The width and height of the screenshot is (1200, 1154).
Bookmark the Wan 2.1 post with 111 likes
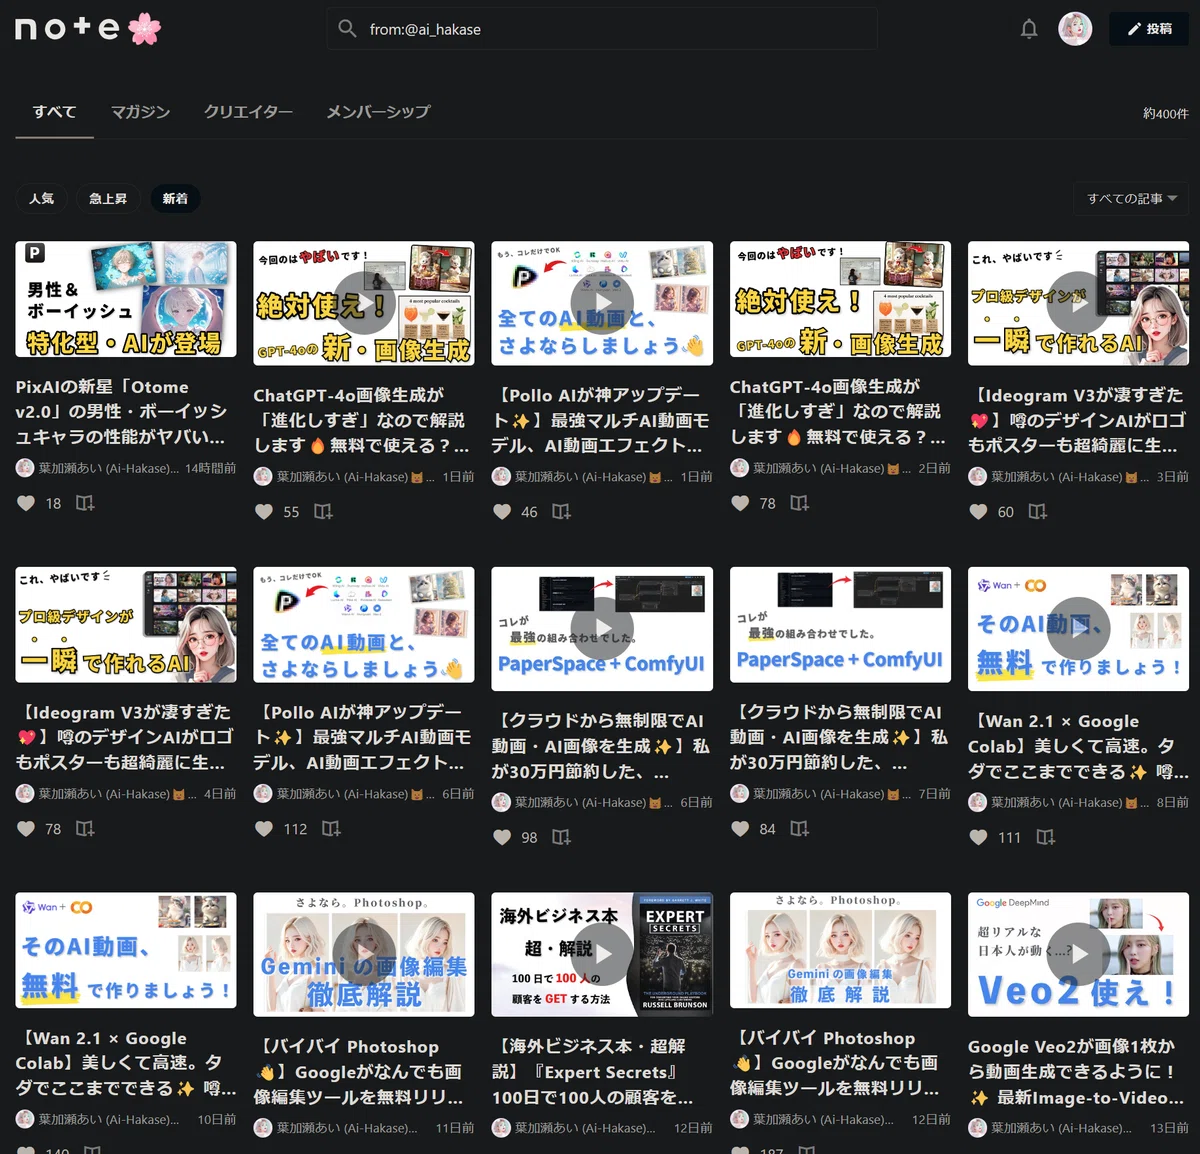coord(1045,837)
